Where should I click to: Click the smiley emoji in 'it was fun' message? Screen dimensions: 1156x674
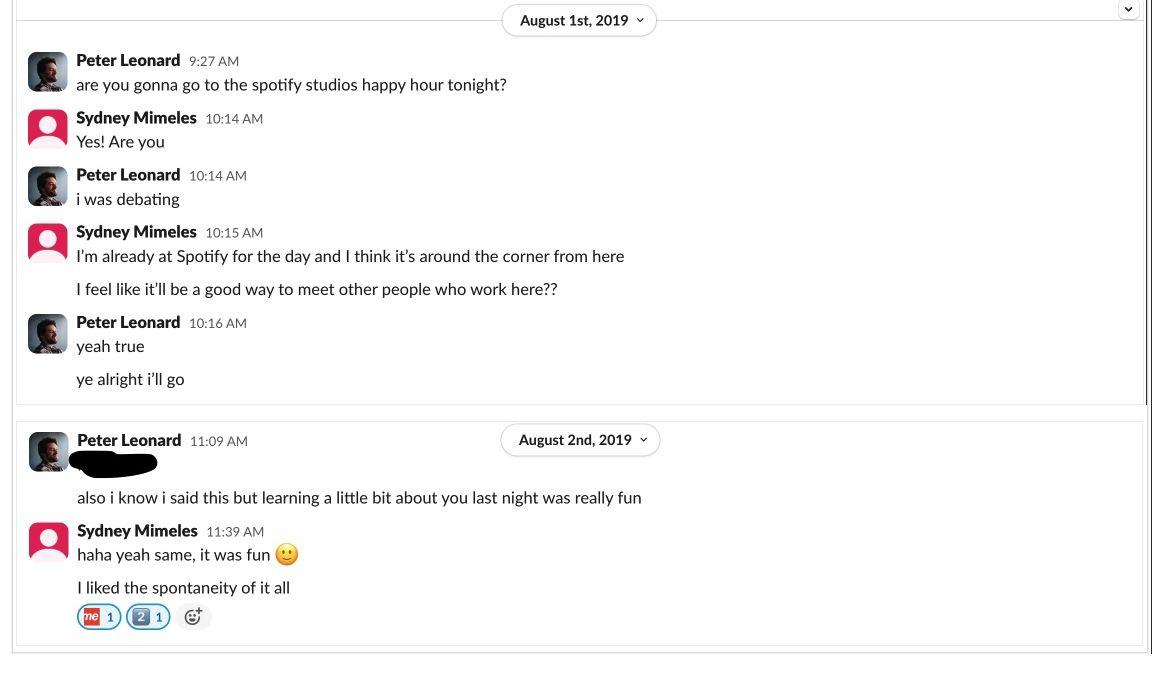click(287, 555)
